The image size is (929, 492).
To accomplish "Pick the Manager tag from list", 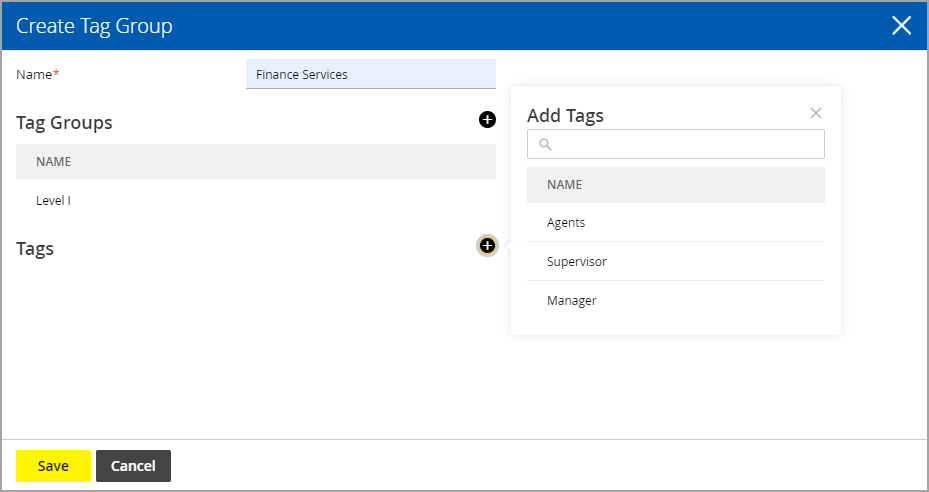I will [675, 301].
